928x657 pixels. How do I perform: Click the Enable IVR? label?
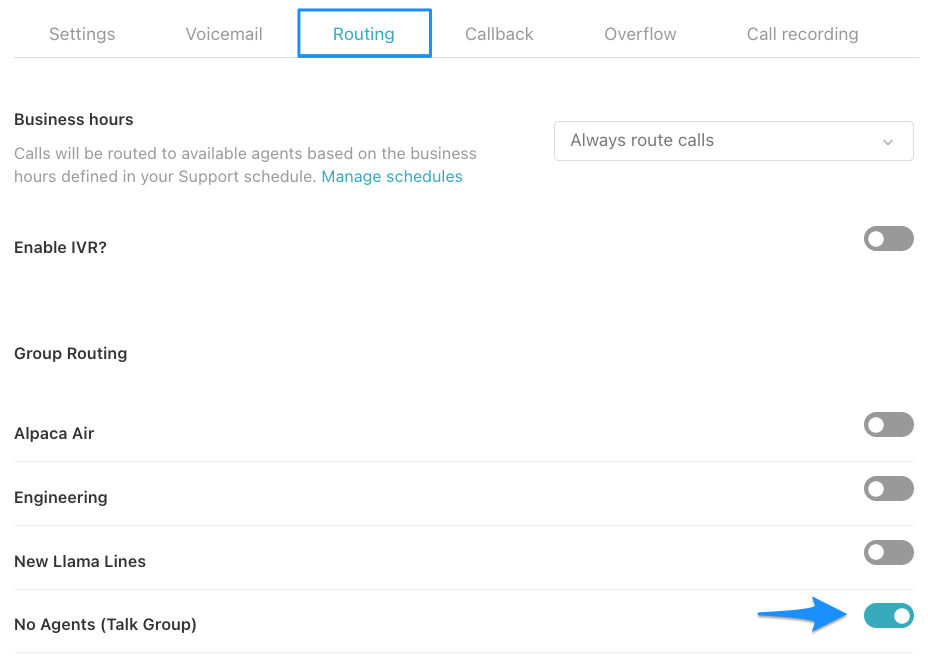coord(60,247)
